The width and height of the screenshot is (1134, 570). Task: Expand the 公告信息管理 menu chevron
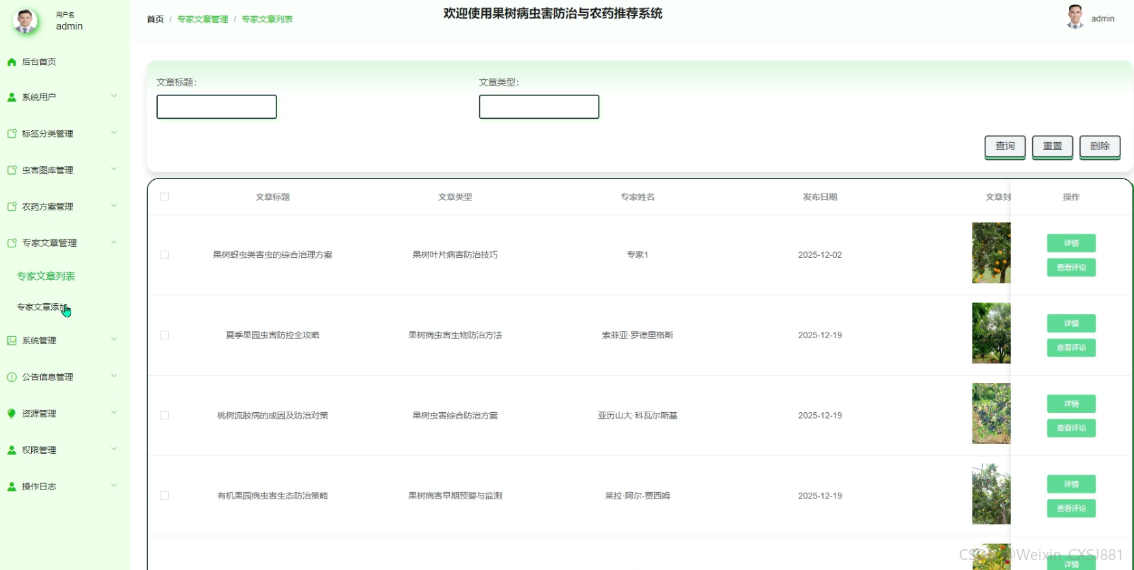114,375
